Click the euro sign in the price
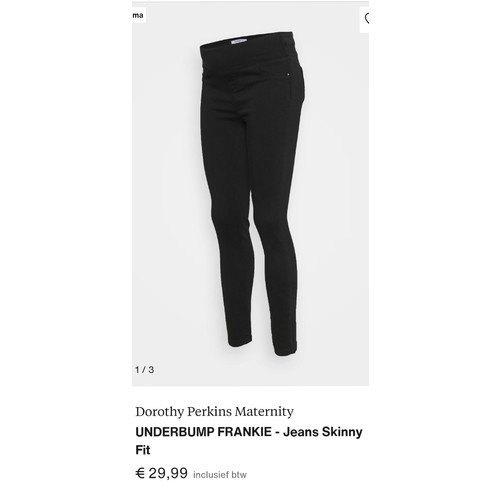This screenshot has height=500, width=500. [x=140, y=473]
